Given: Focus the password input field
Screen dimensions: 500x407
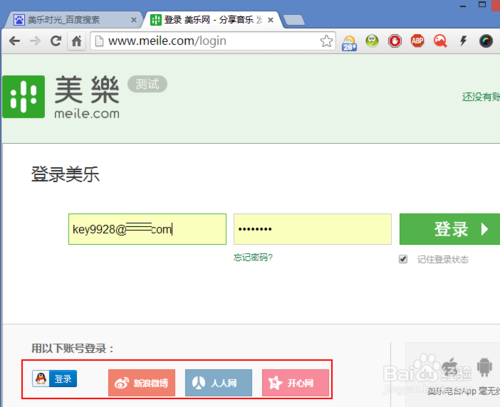Looking at the screenshot, I should point(312,229).
